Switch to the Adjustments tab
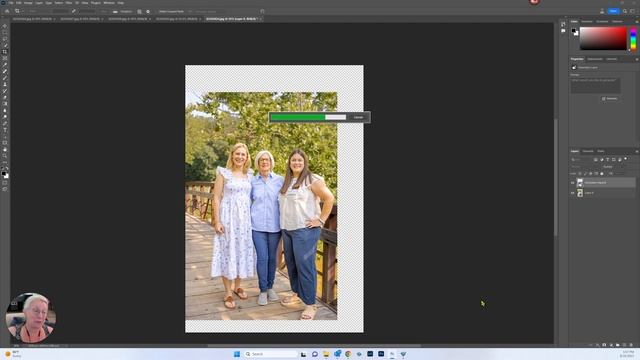The image size is (640, 360). 595,59
